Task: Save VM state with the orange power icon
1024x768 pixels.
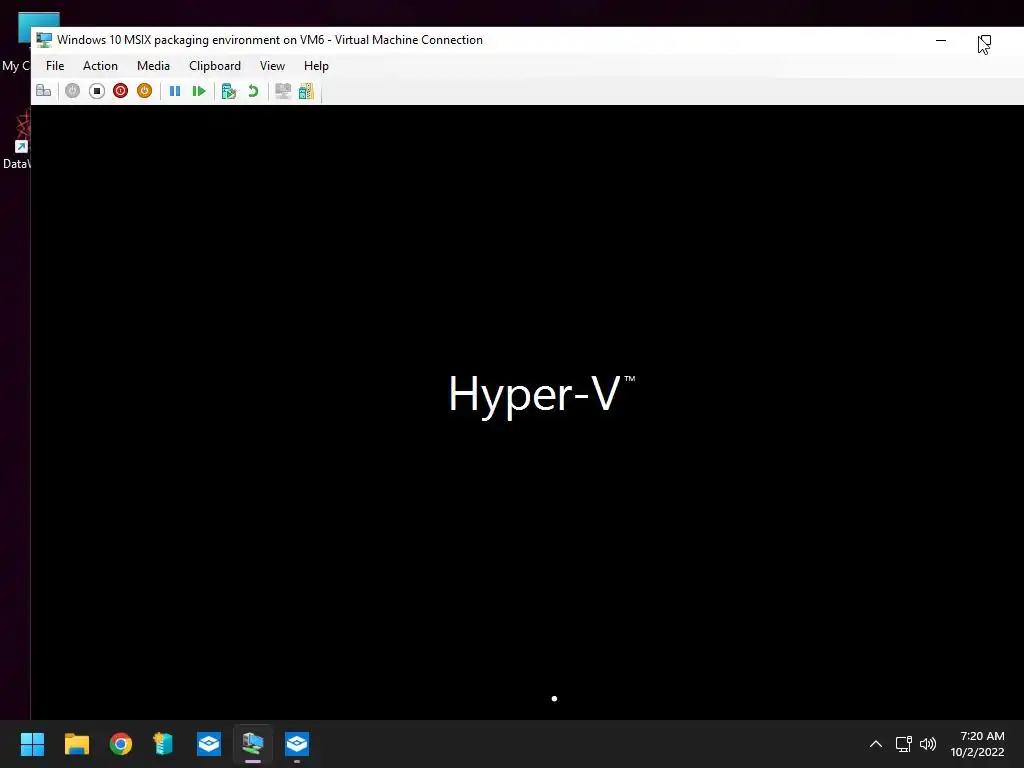Action: tap(144, 91)
